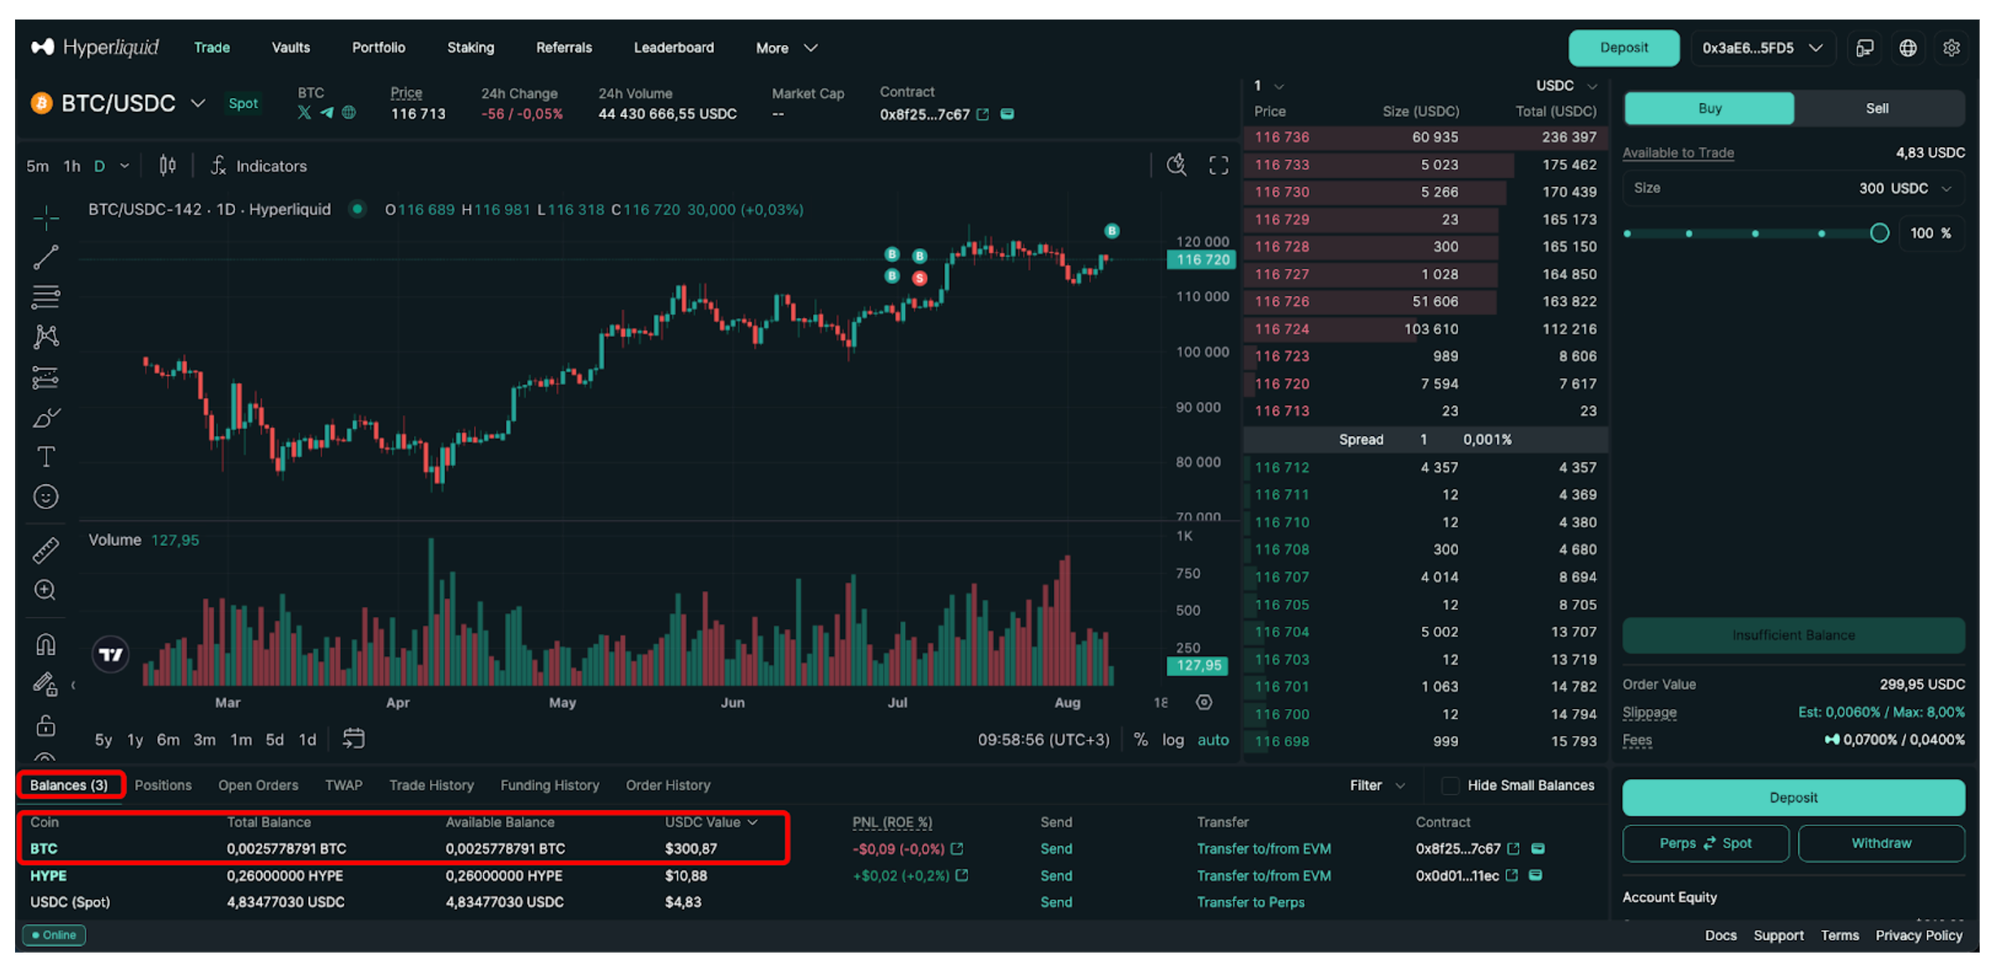
Task: Switch to the Trade History tab
Action: click(x=431, y=786)
